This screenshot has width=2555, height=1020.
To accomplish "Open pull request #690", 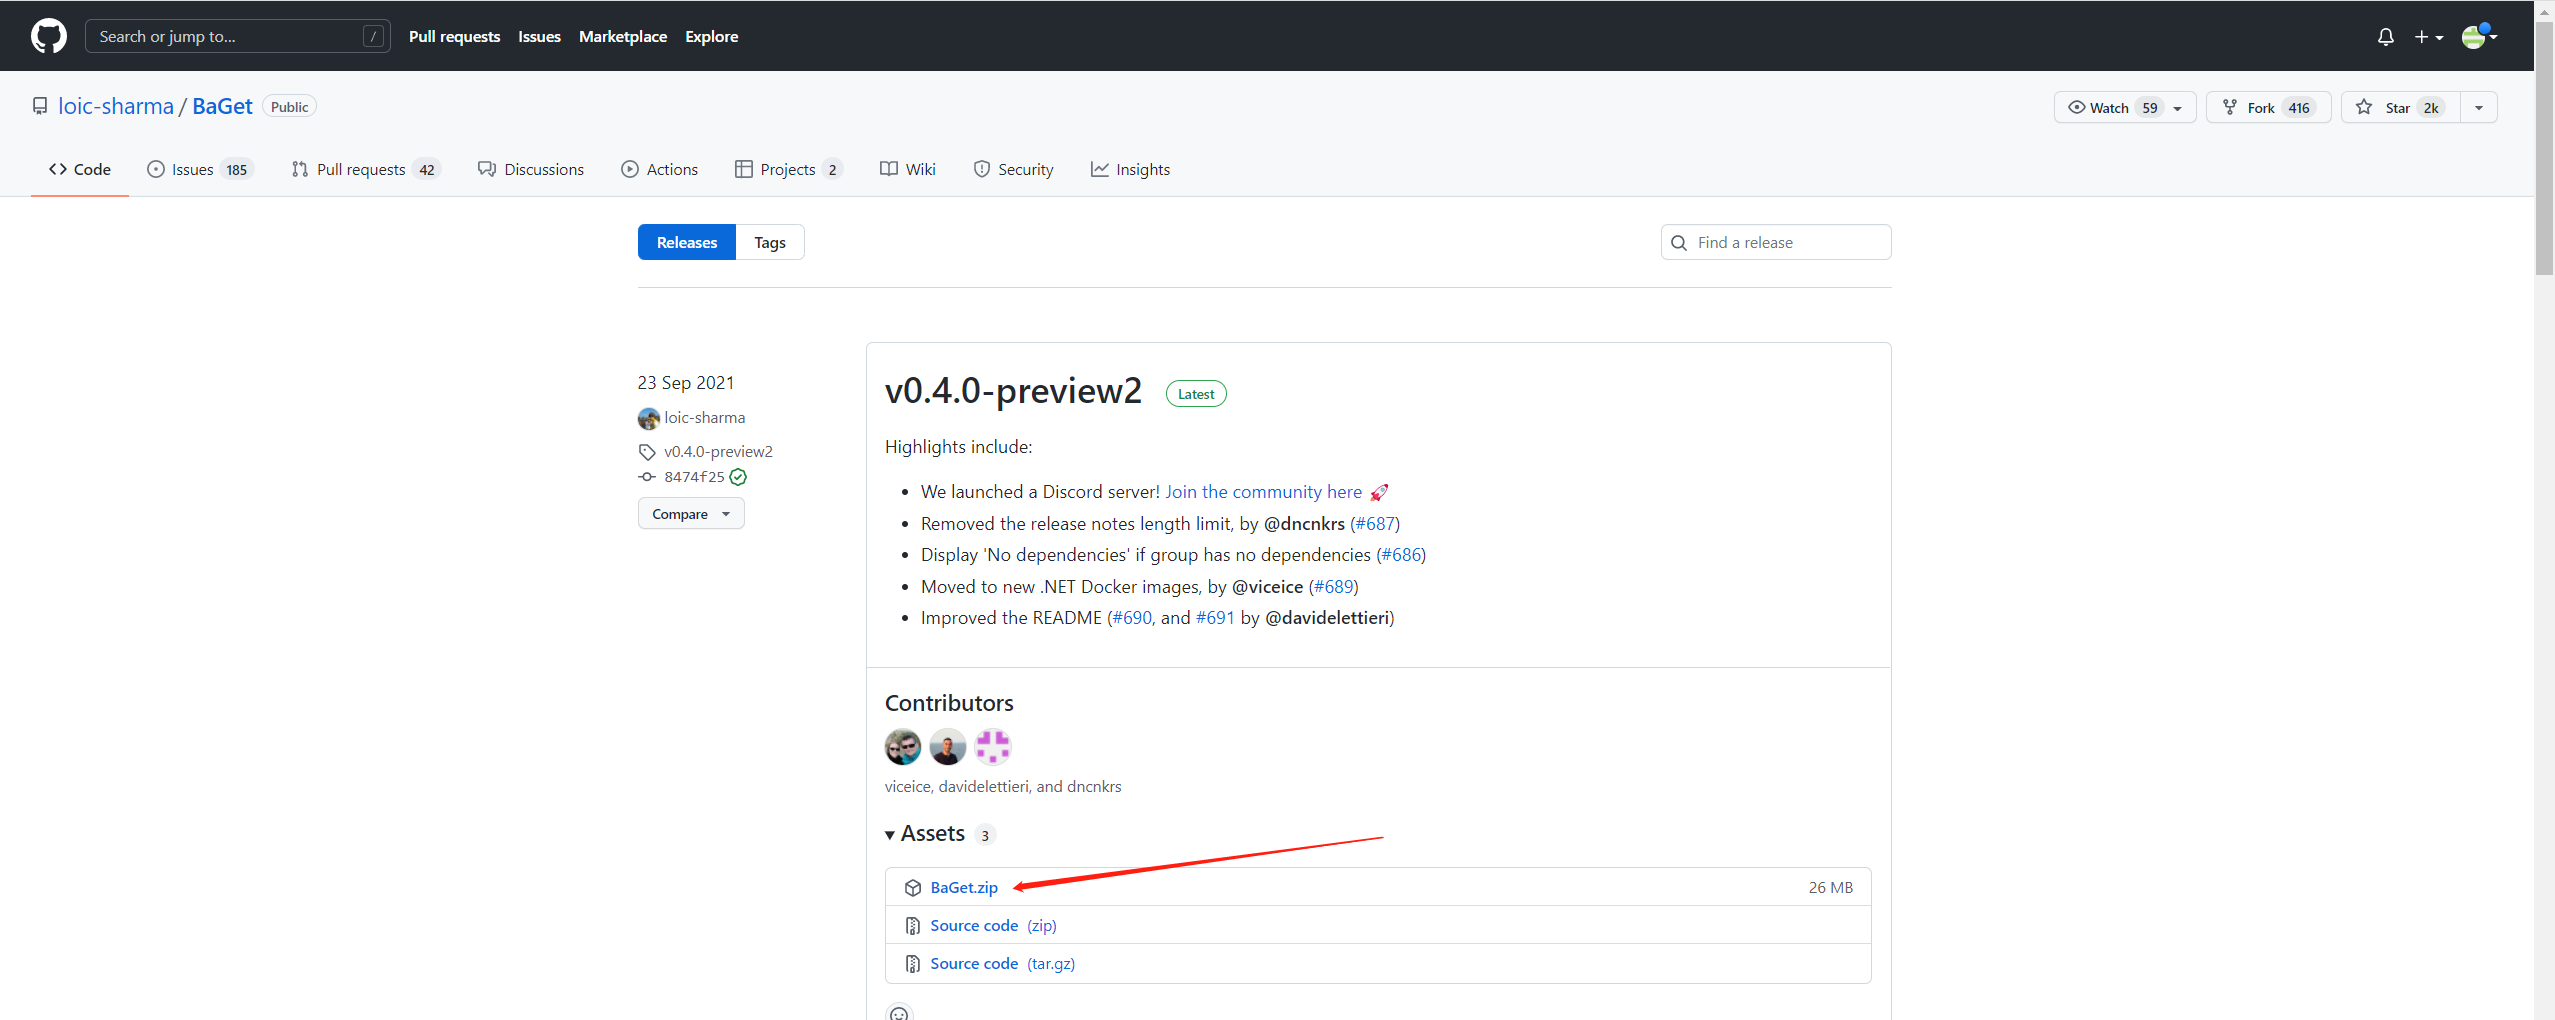I will (1132, 617).
